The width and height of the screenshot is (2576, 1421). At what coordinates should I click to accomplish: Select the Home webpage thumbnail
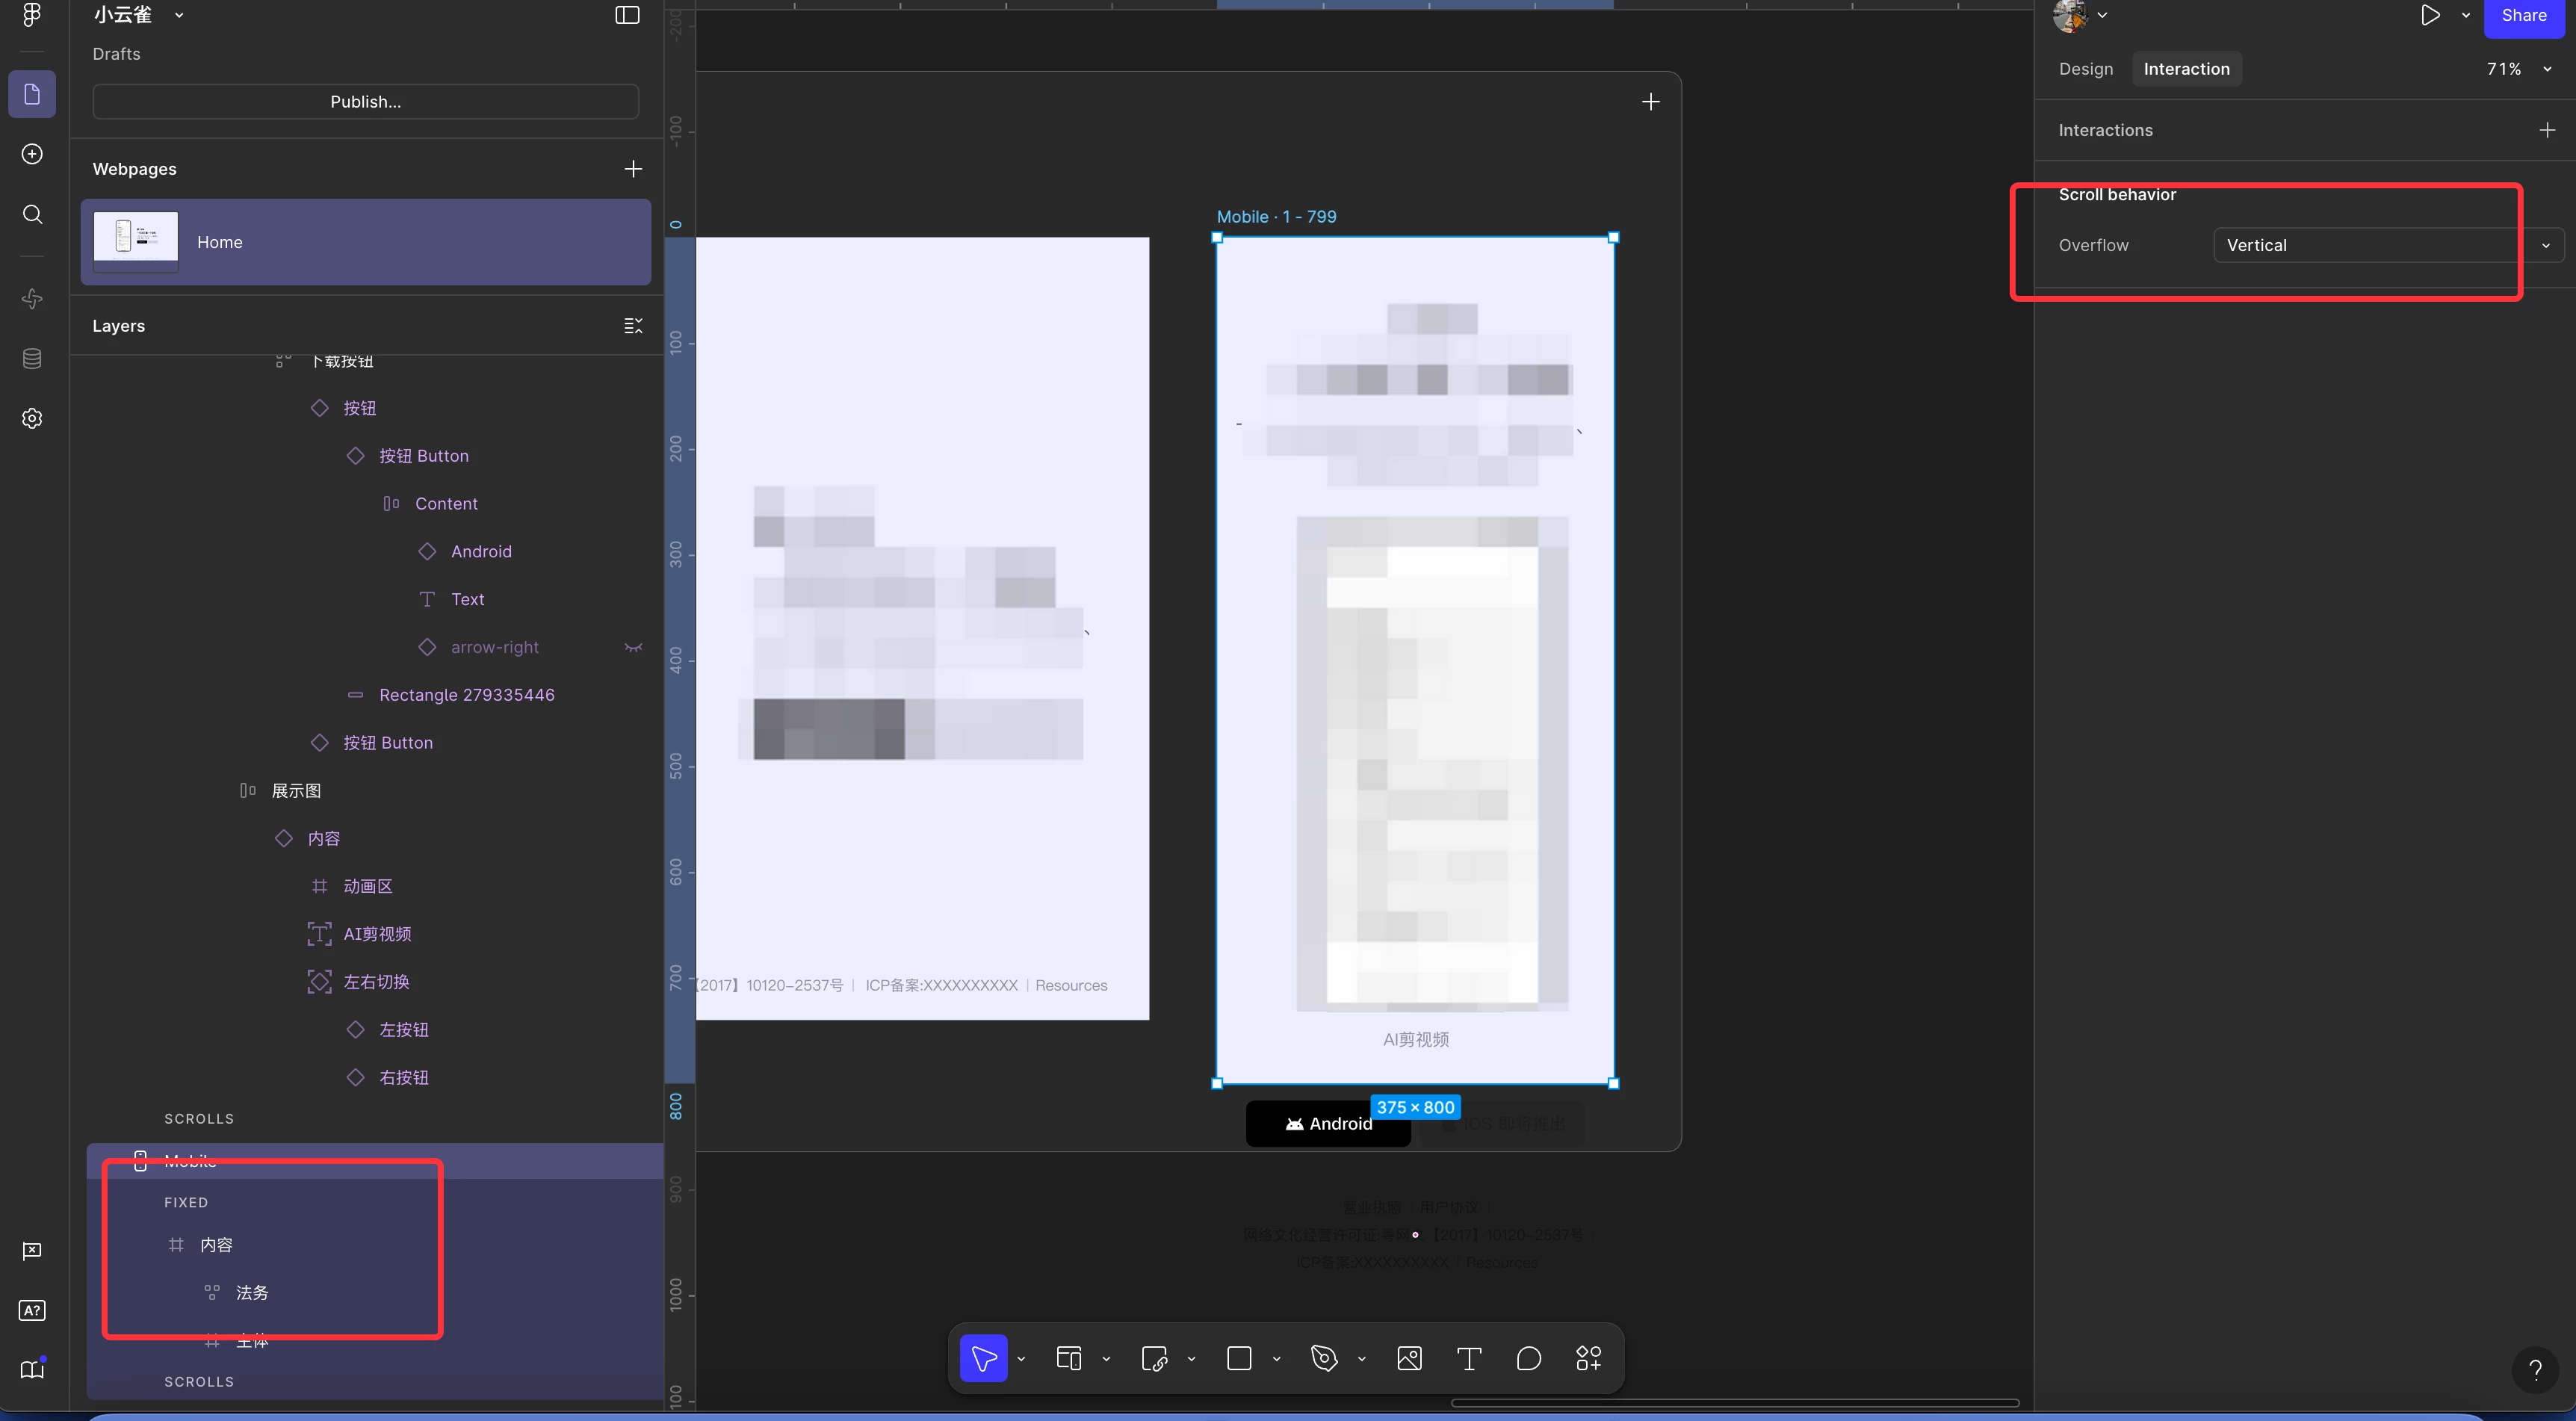coord(136,241)
